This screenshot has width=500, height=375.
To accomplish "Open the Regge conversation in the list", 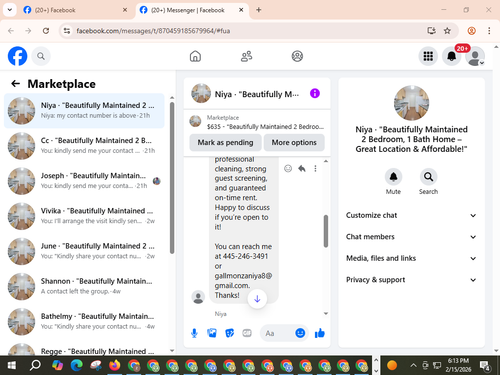I will click(84, 348).
